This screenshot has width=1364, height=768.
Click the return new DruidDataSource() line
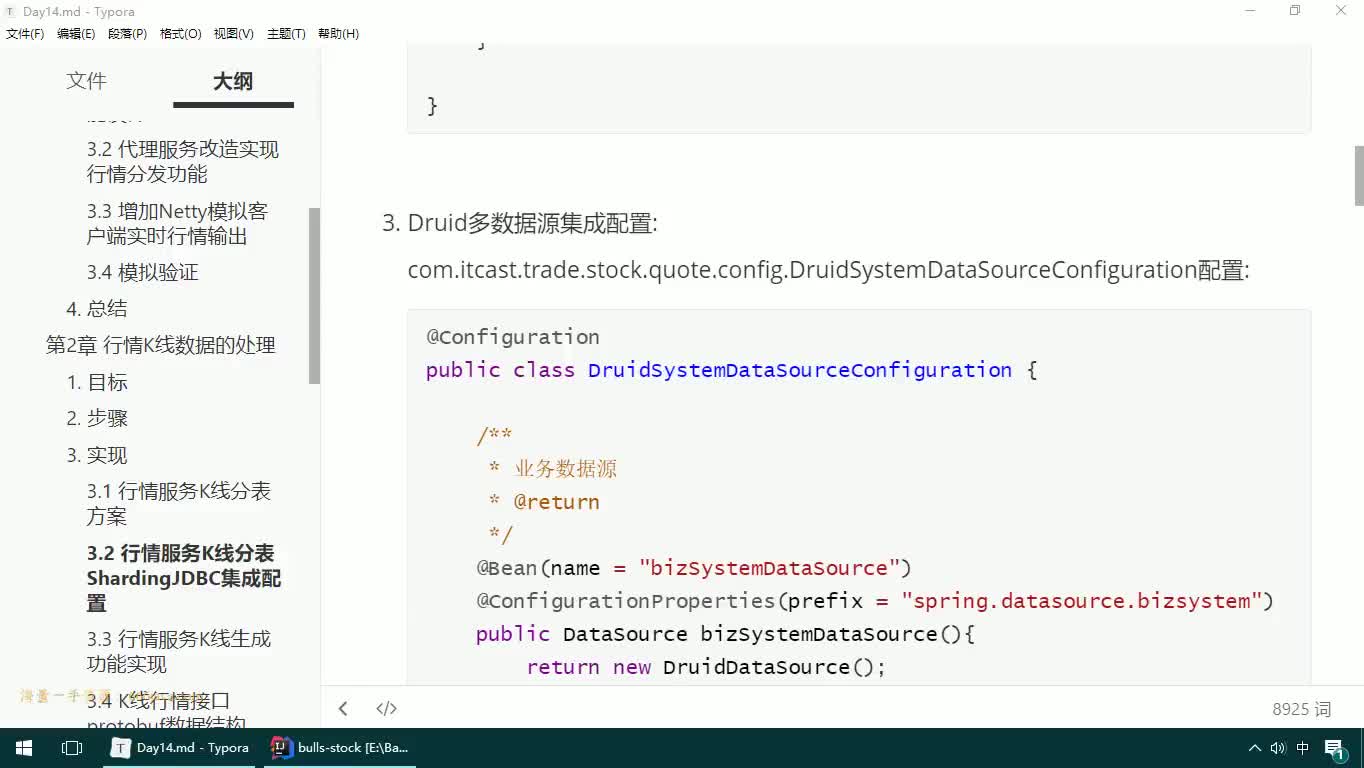706,667
